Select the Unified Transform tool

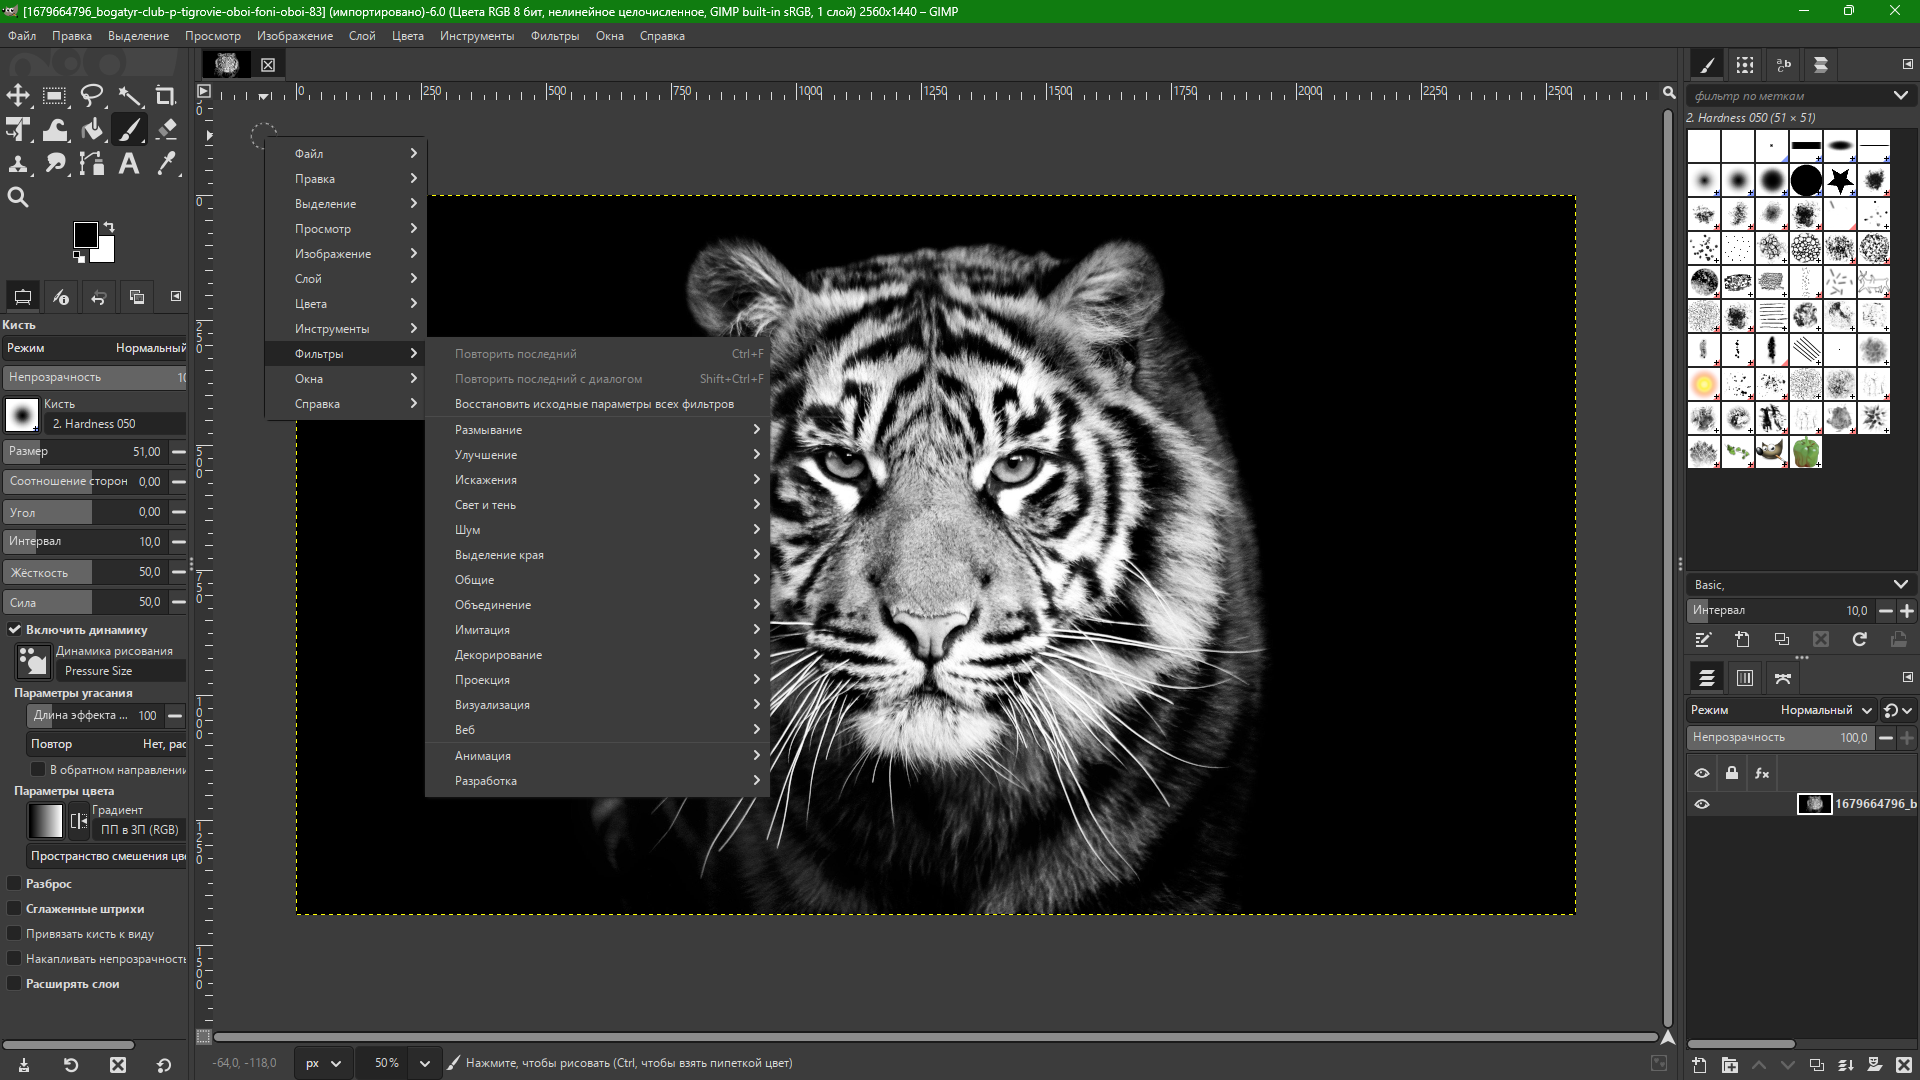(x=18, y=130)
